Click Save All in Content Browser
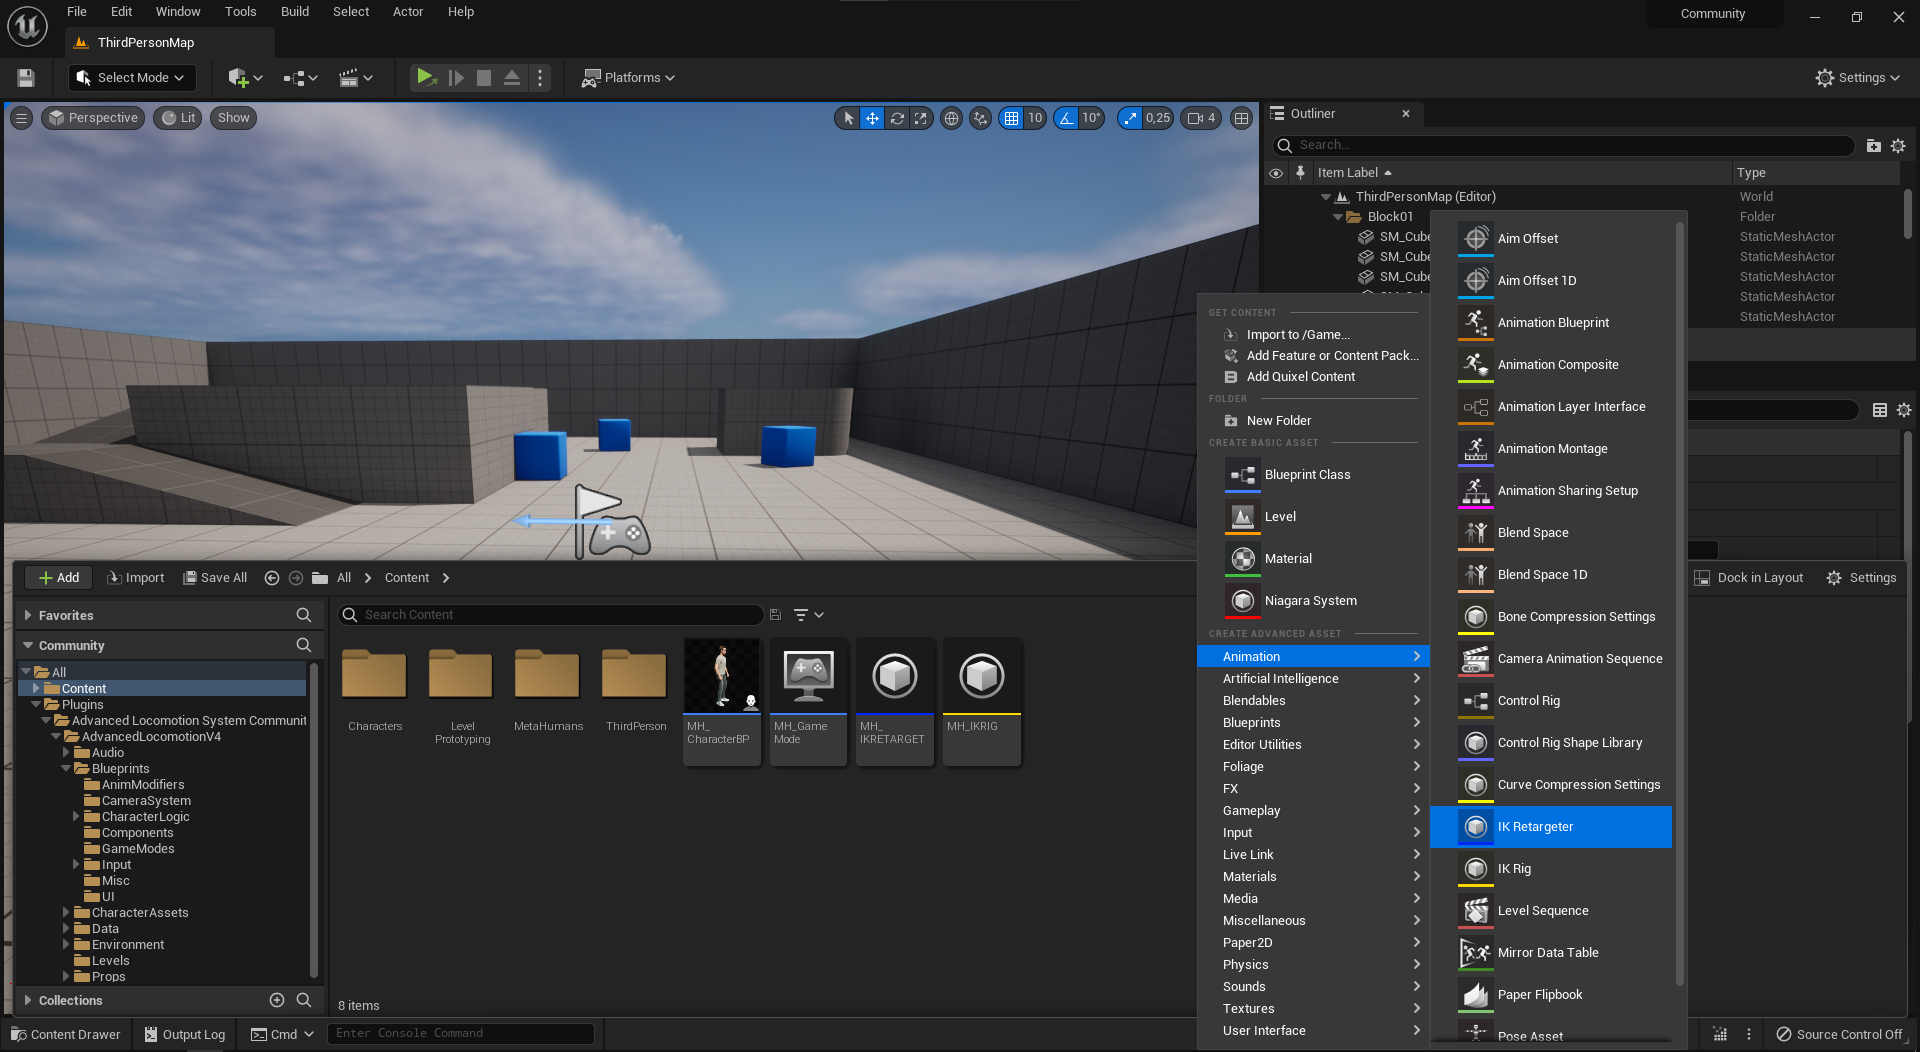This screenshot has width=1920, height=1052. point(215,578)
